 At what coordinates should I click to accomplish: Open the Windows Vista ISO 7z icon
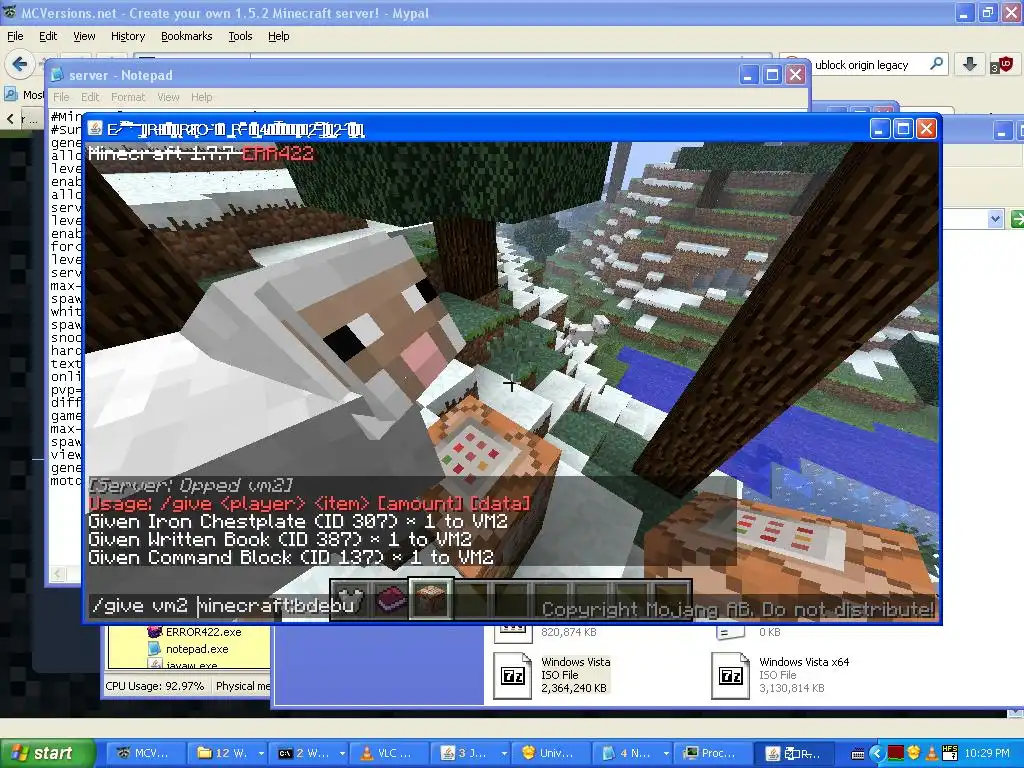512,675
